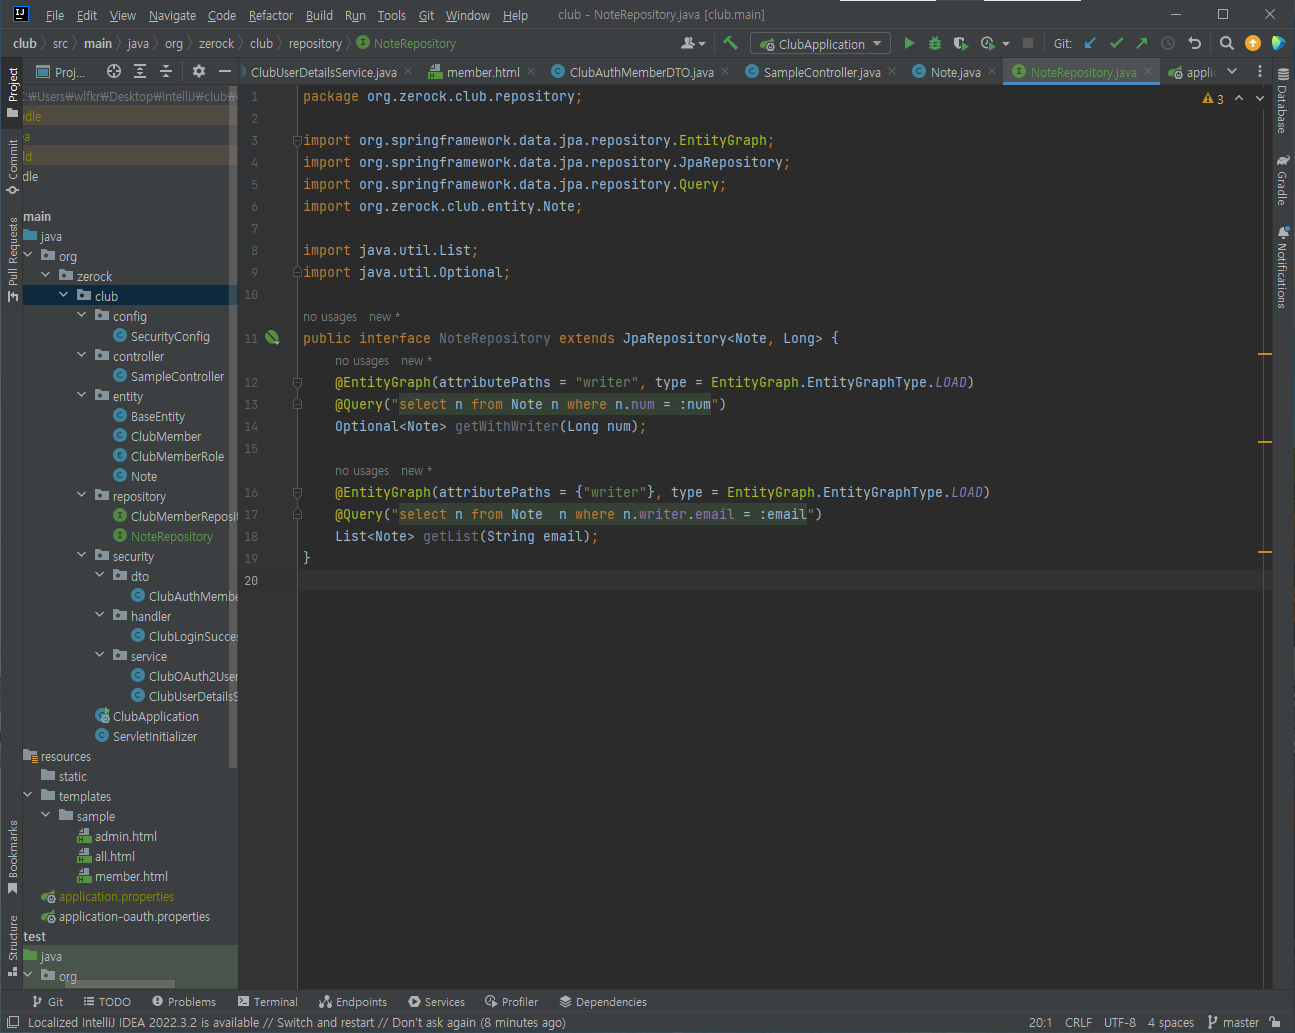
Task: Open the Git tool window
Action: [x=47, y=1001]
